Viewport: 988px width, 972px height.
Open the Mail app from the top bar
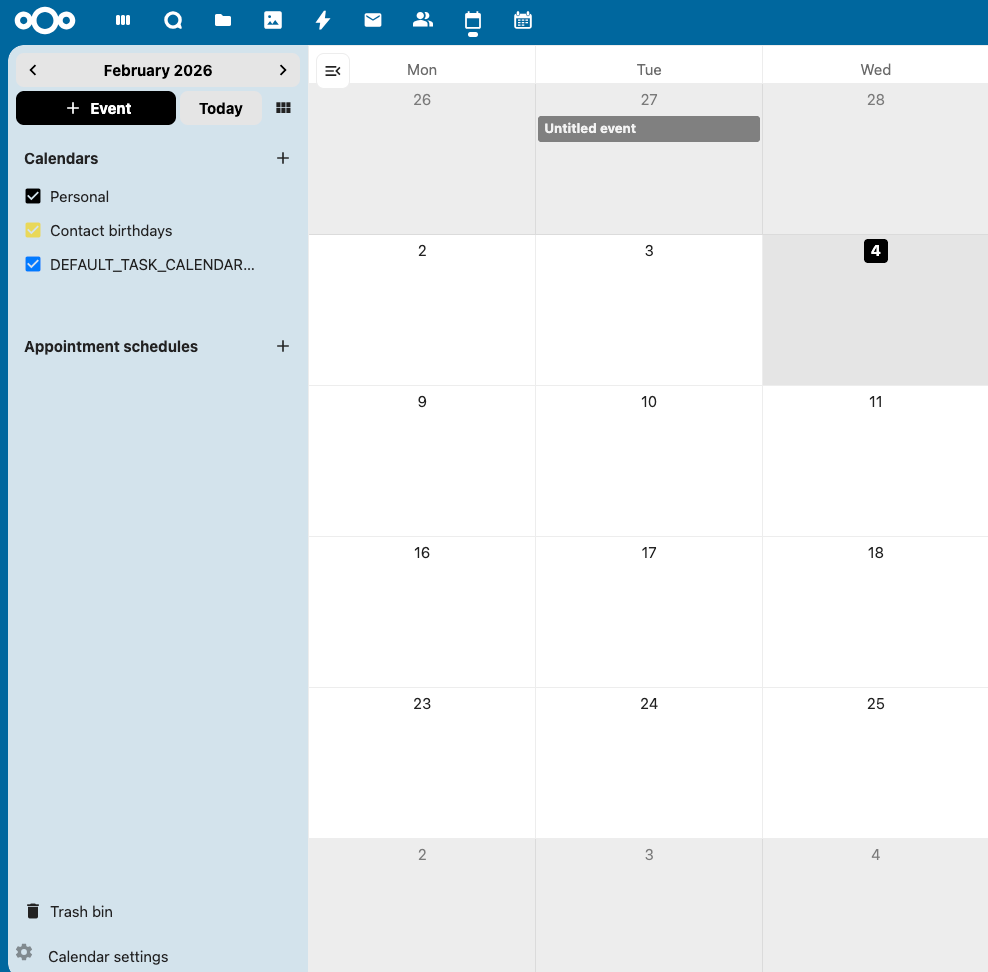[372, 20]
